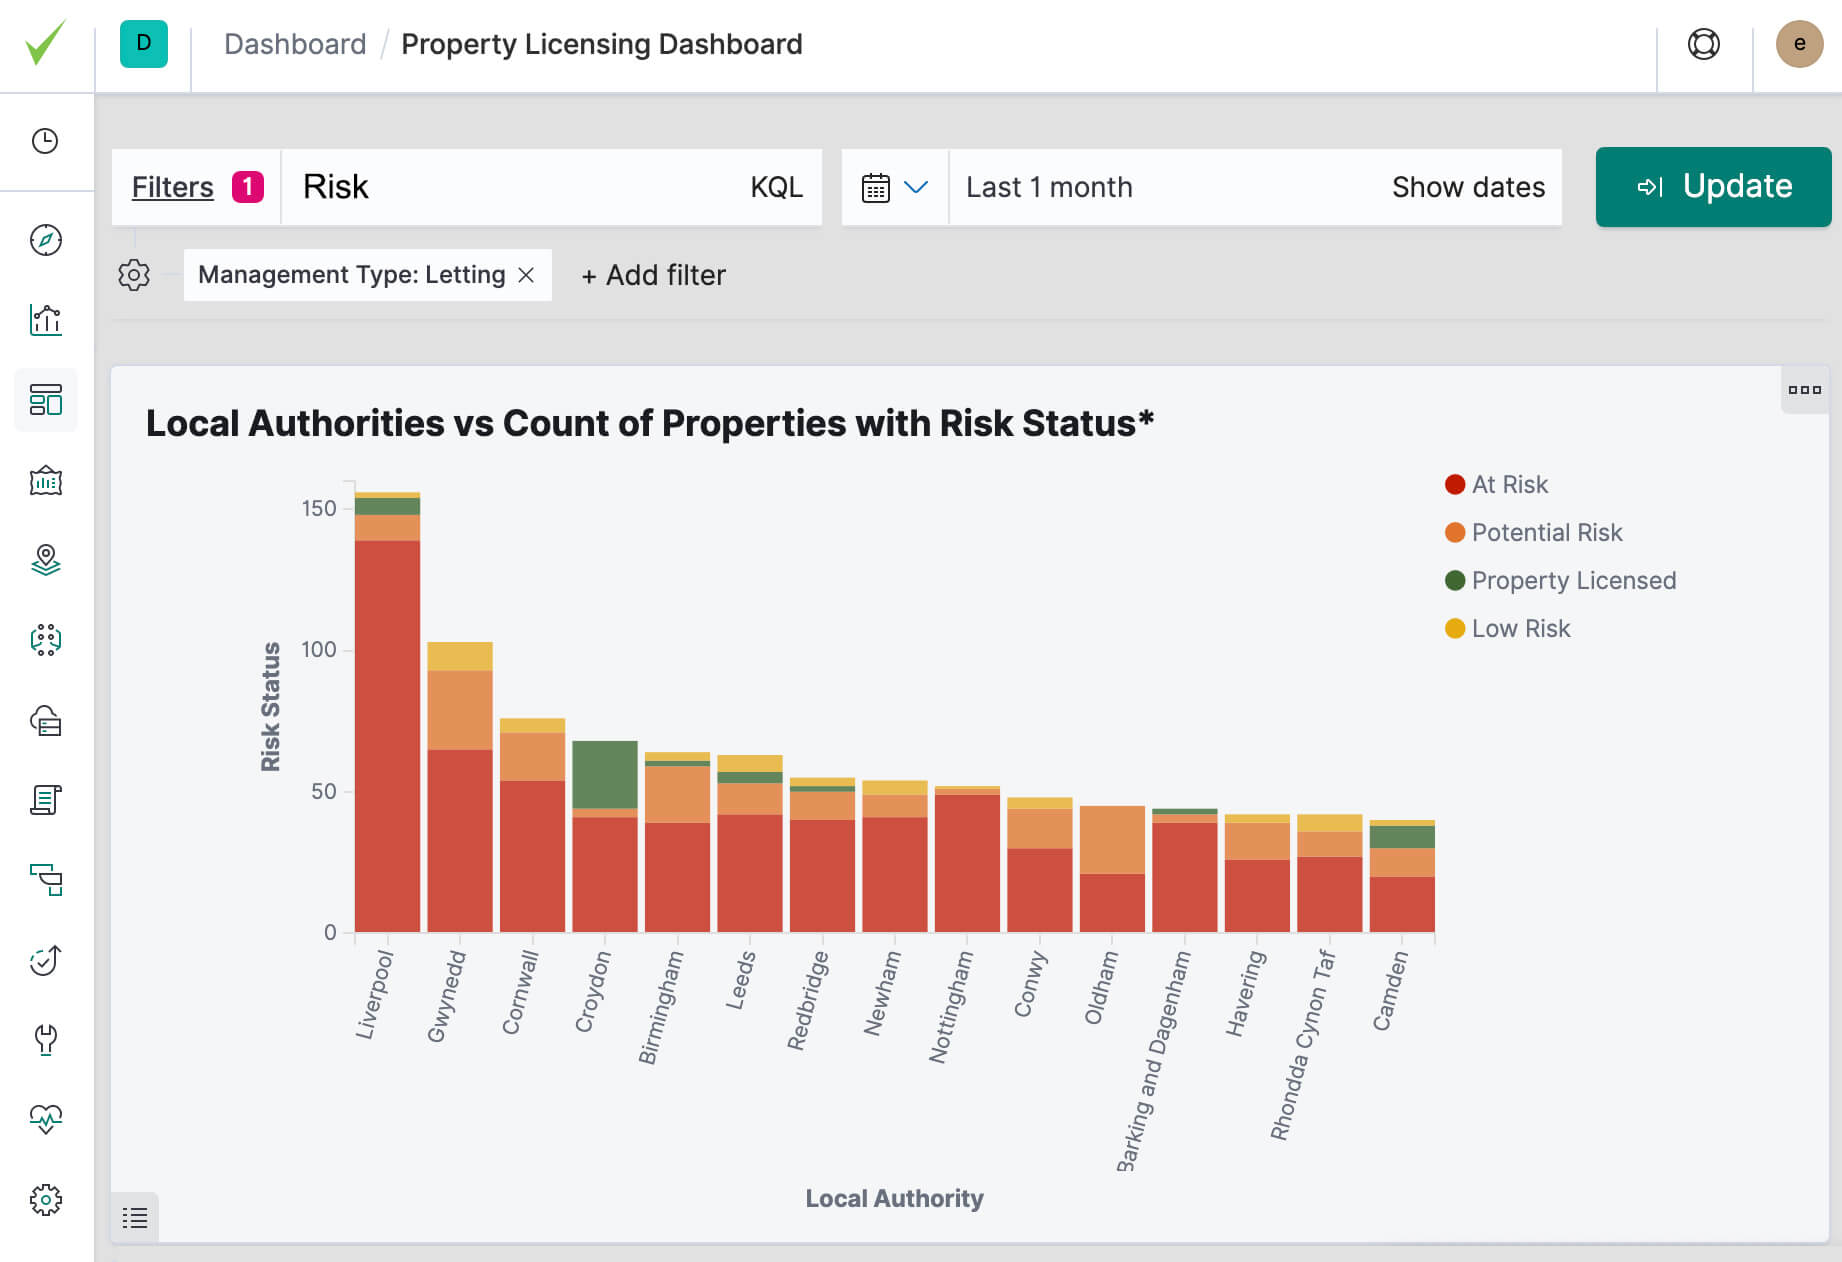Toggle the At Risk legend entry
The height and width of the screenshot is (1262, 1842).
point(1497,484)
